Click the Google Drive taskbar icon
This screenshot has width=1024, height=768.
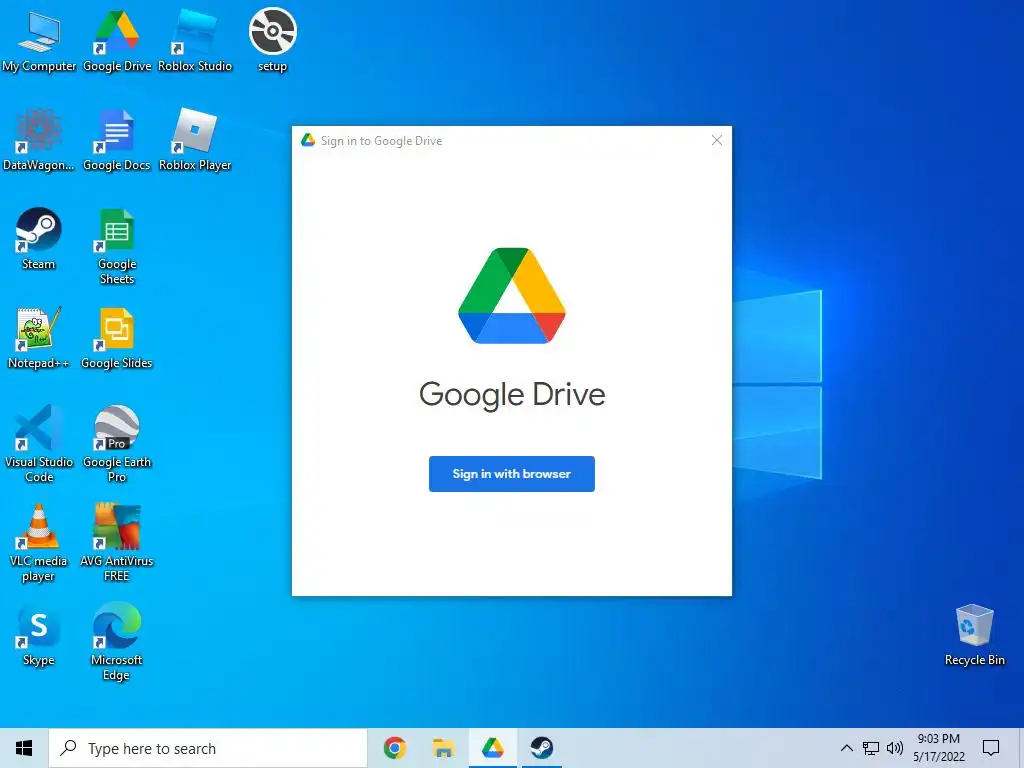coord(492,748)
